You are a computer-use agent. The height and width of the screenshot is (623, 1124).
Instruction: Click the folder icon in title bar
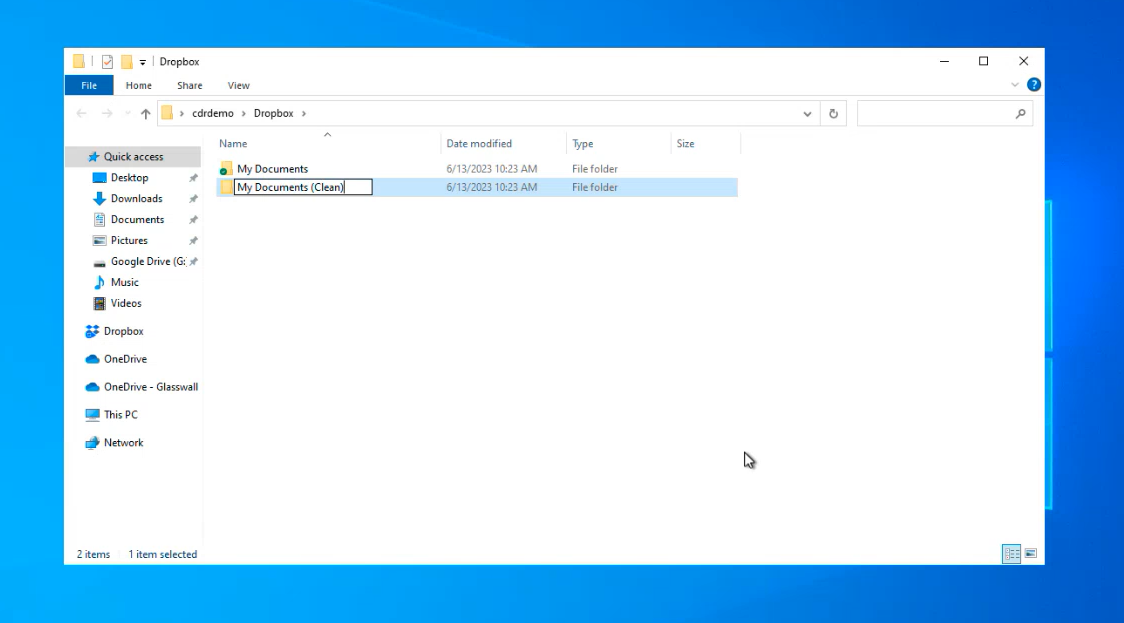tap(79, 62)
